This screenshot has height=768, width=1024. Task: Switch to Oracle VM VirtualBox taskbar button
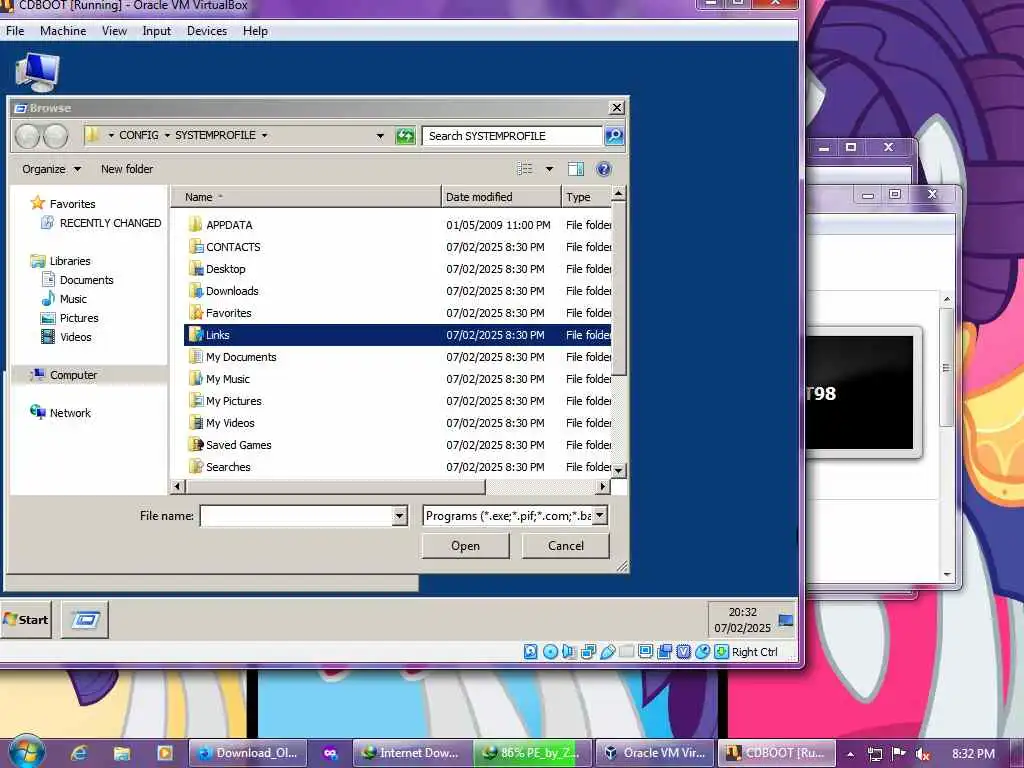(654, 753)
